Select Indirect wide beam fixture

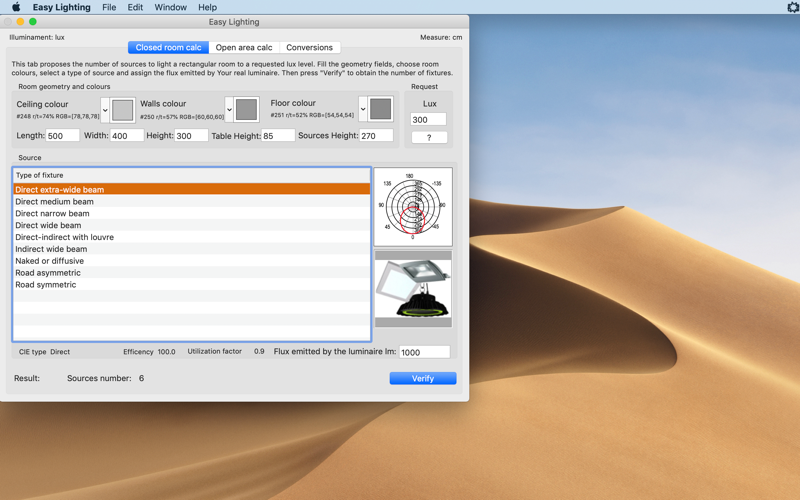[191, 249]
